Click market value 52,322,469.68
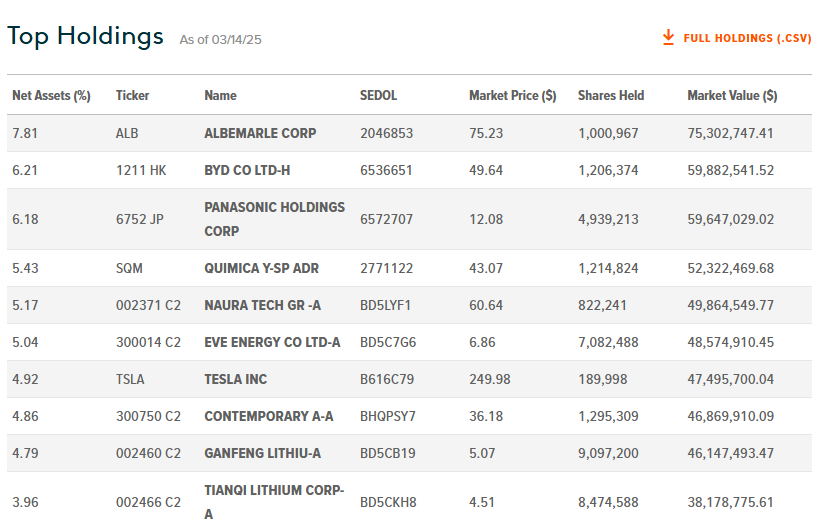This screenshot has height=524, width=825. click(x=730, y=268)
